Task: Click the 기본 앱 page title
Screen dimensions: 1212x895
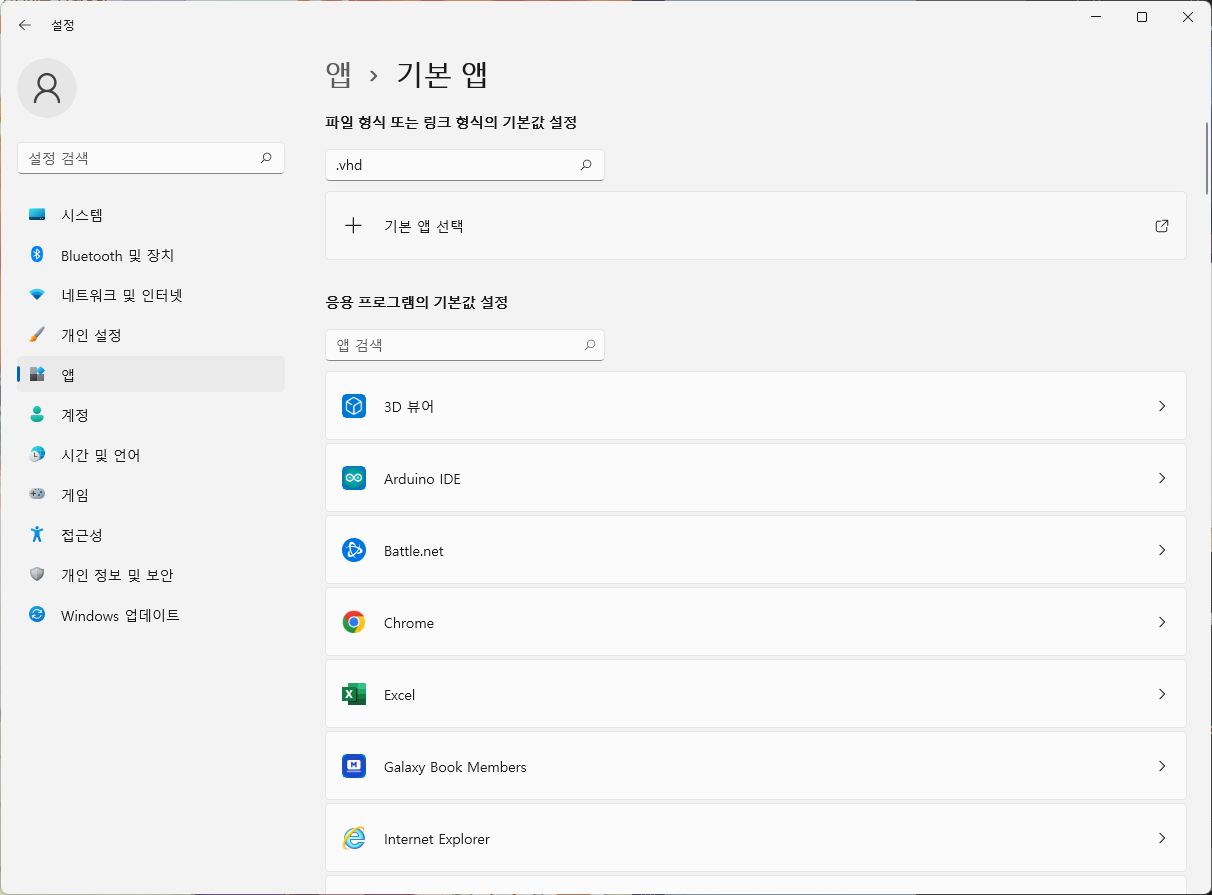Action: (442, 75)
